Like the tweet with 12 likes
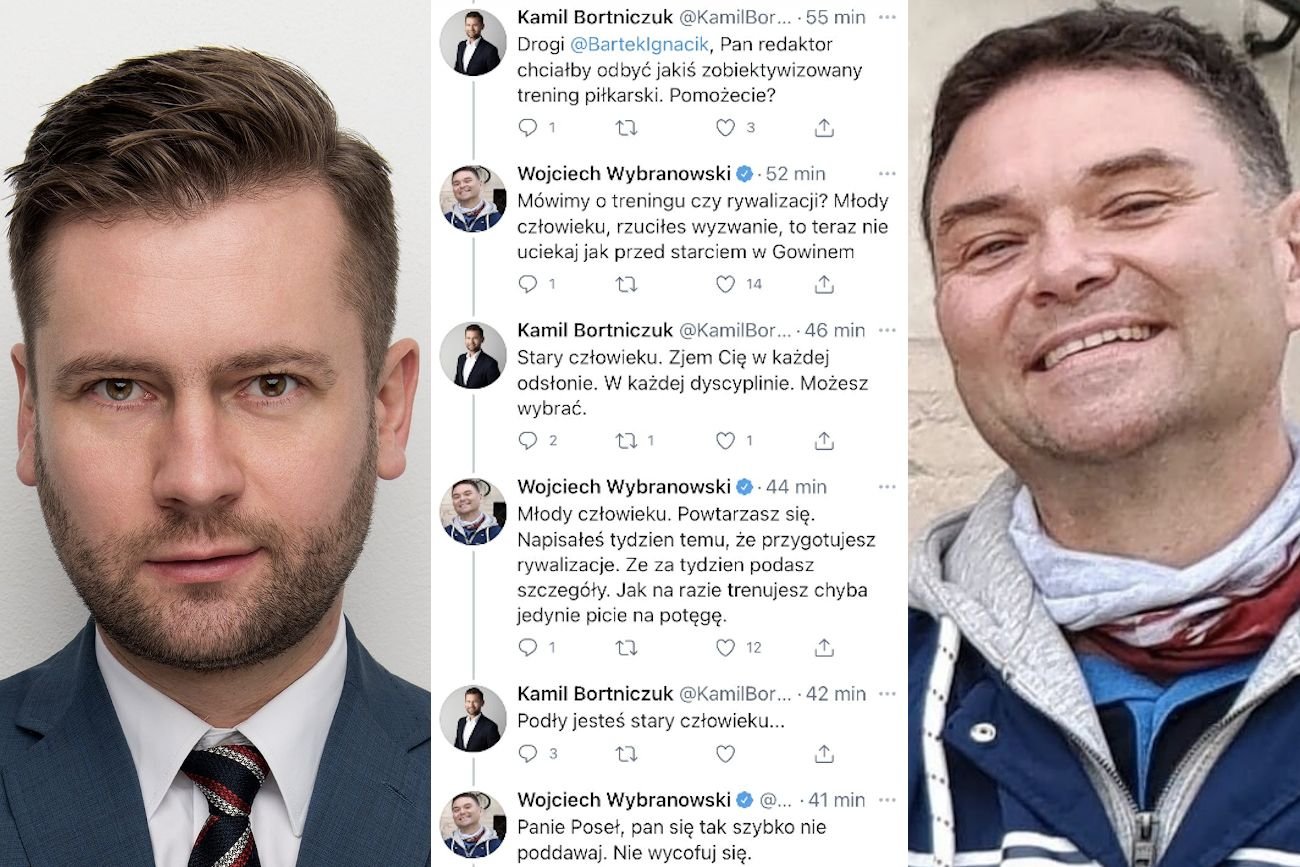This screenshot has height=867, width=1300. [x=726, y=648]
